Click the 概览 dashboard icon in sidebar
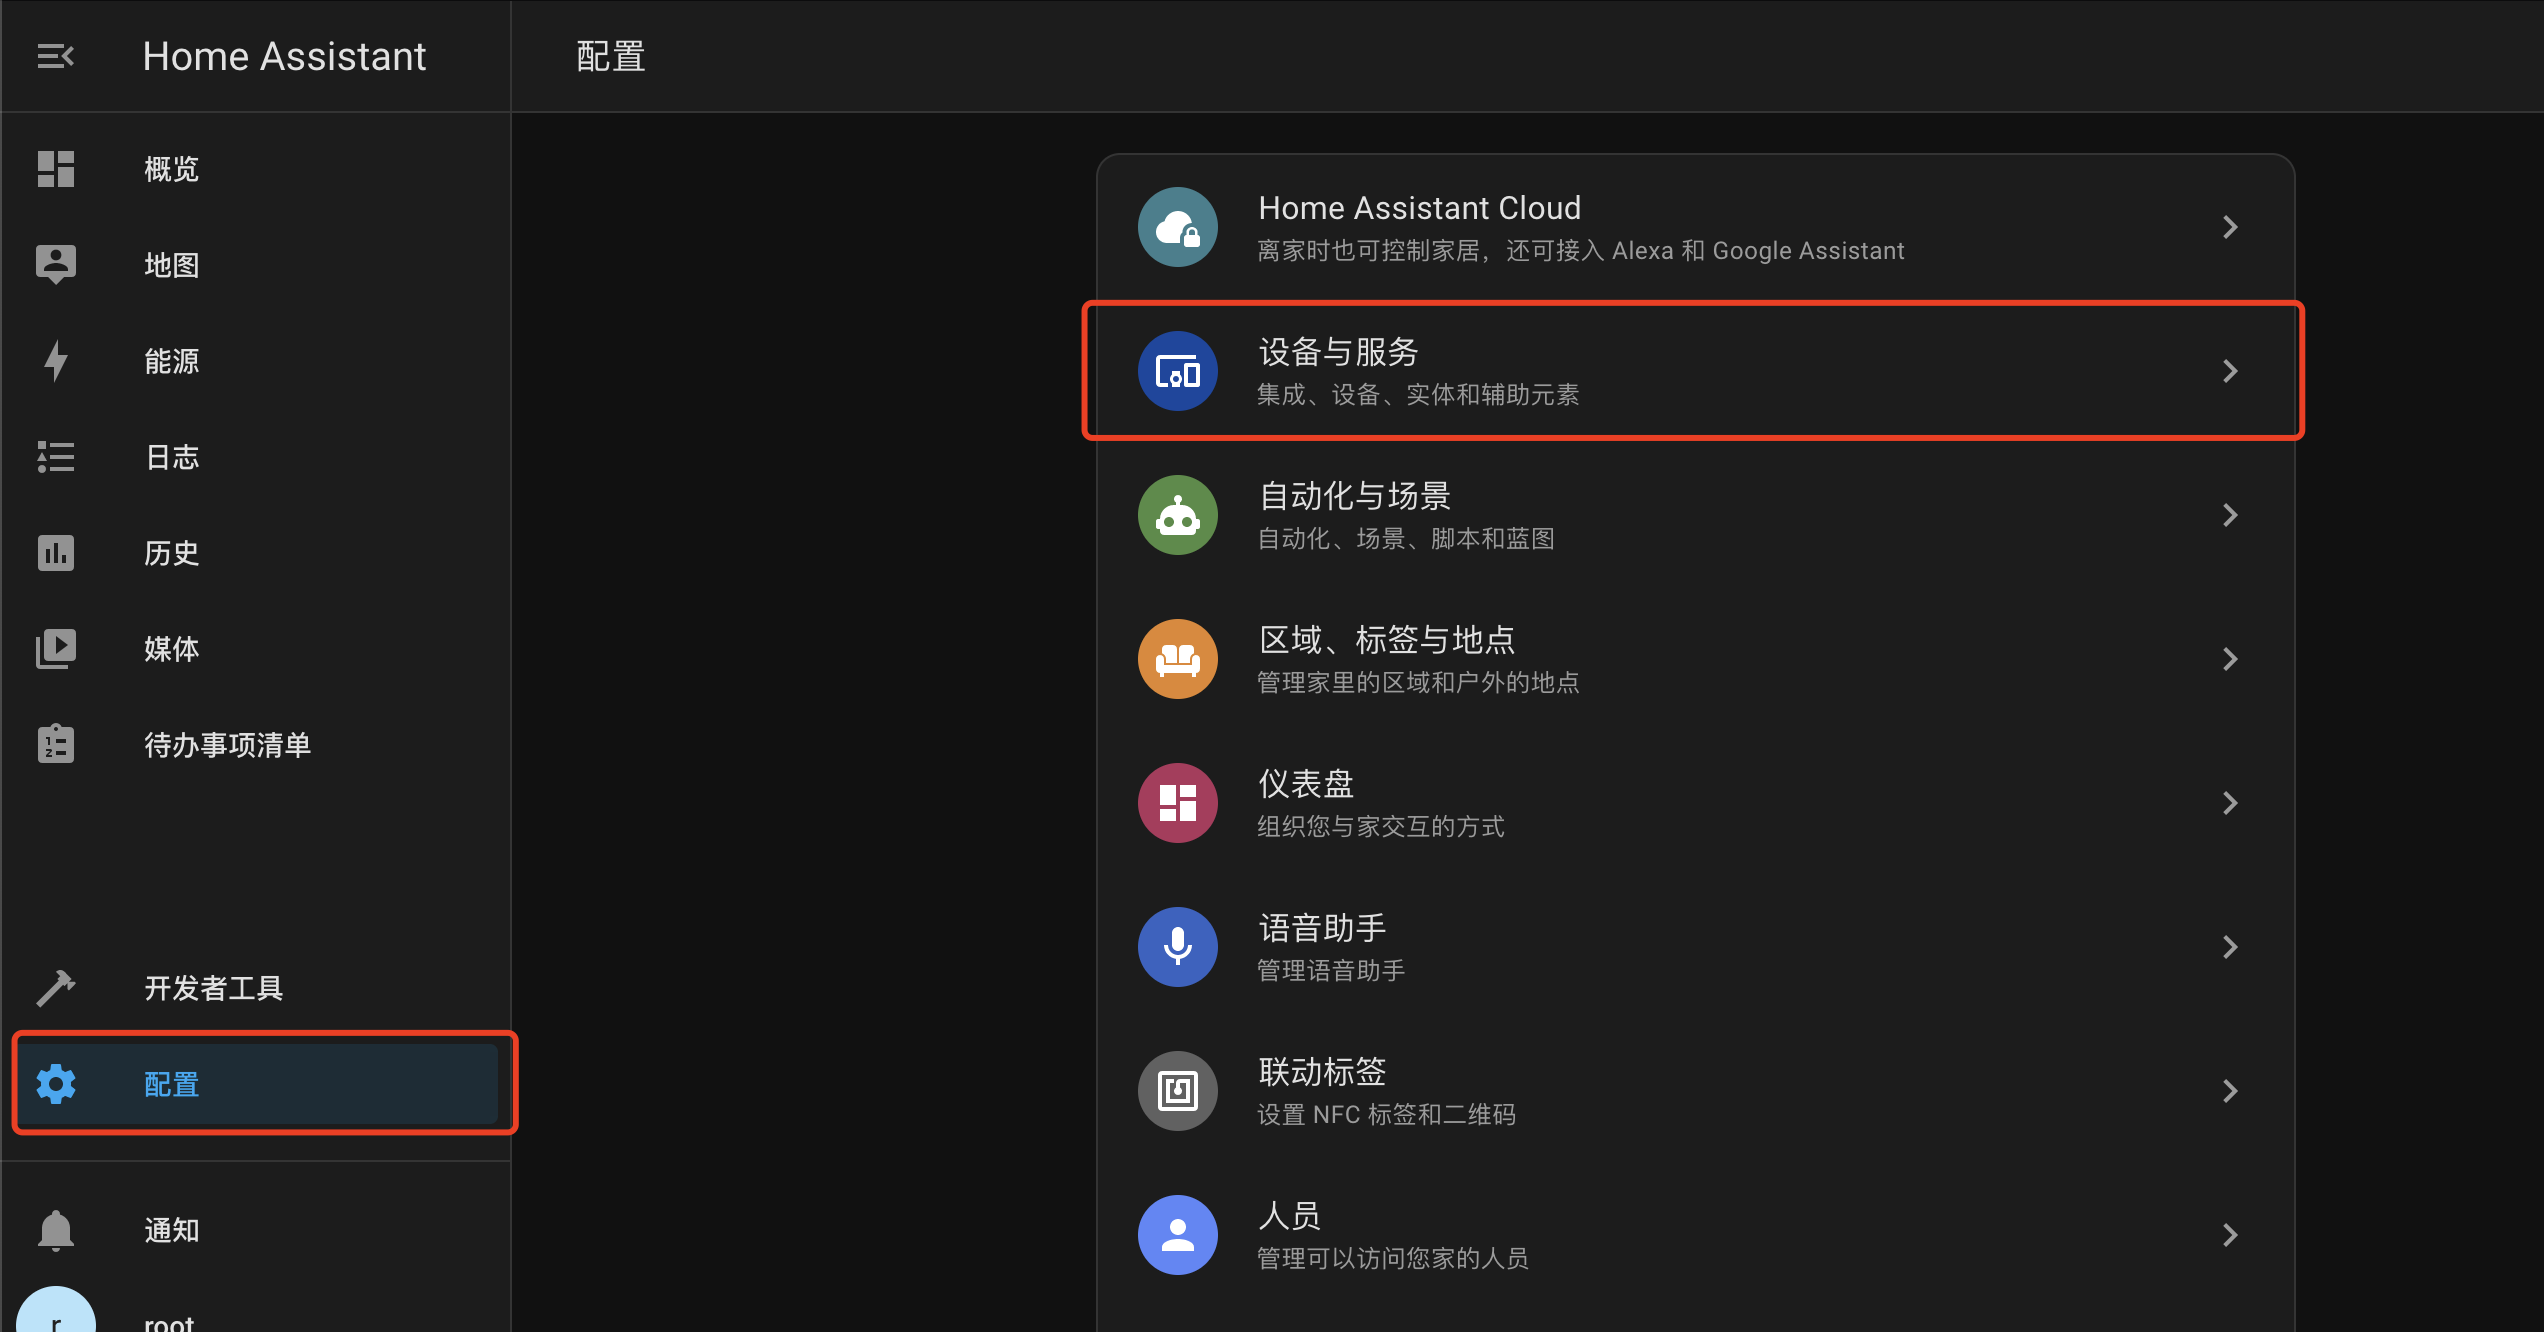This screenshot has width=2544, height=1332. 56,169
